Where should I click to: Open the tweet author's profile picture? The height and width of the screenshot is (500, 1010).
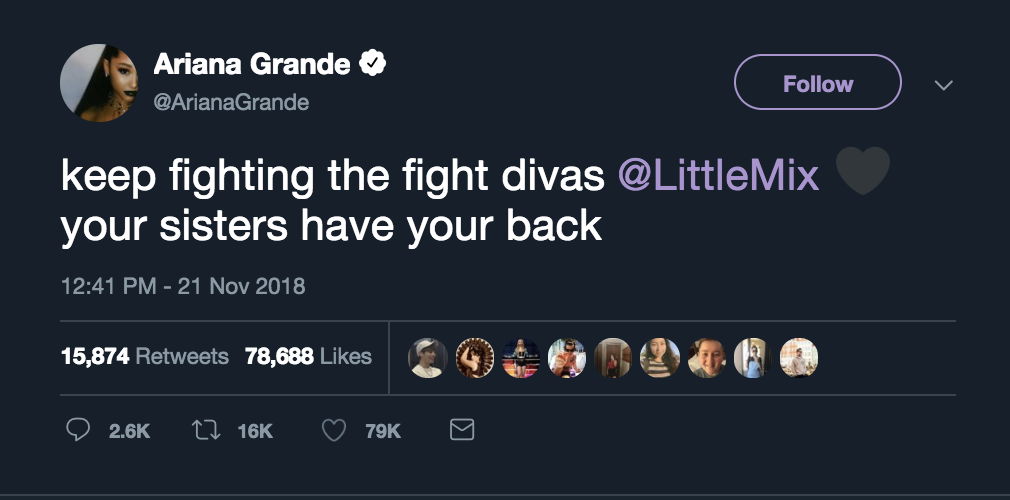tap(98, 82)
